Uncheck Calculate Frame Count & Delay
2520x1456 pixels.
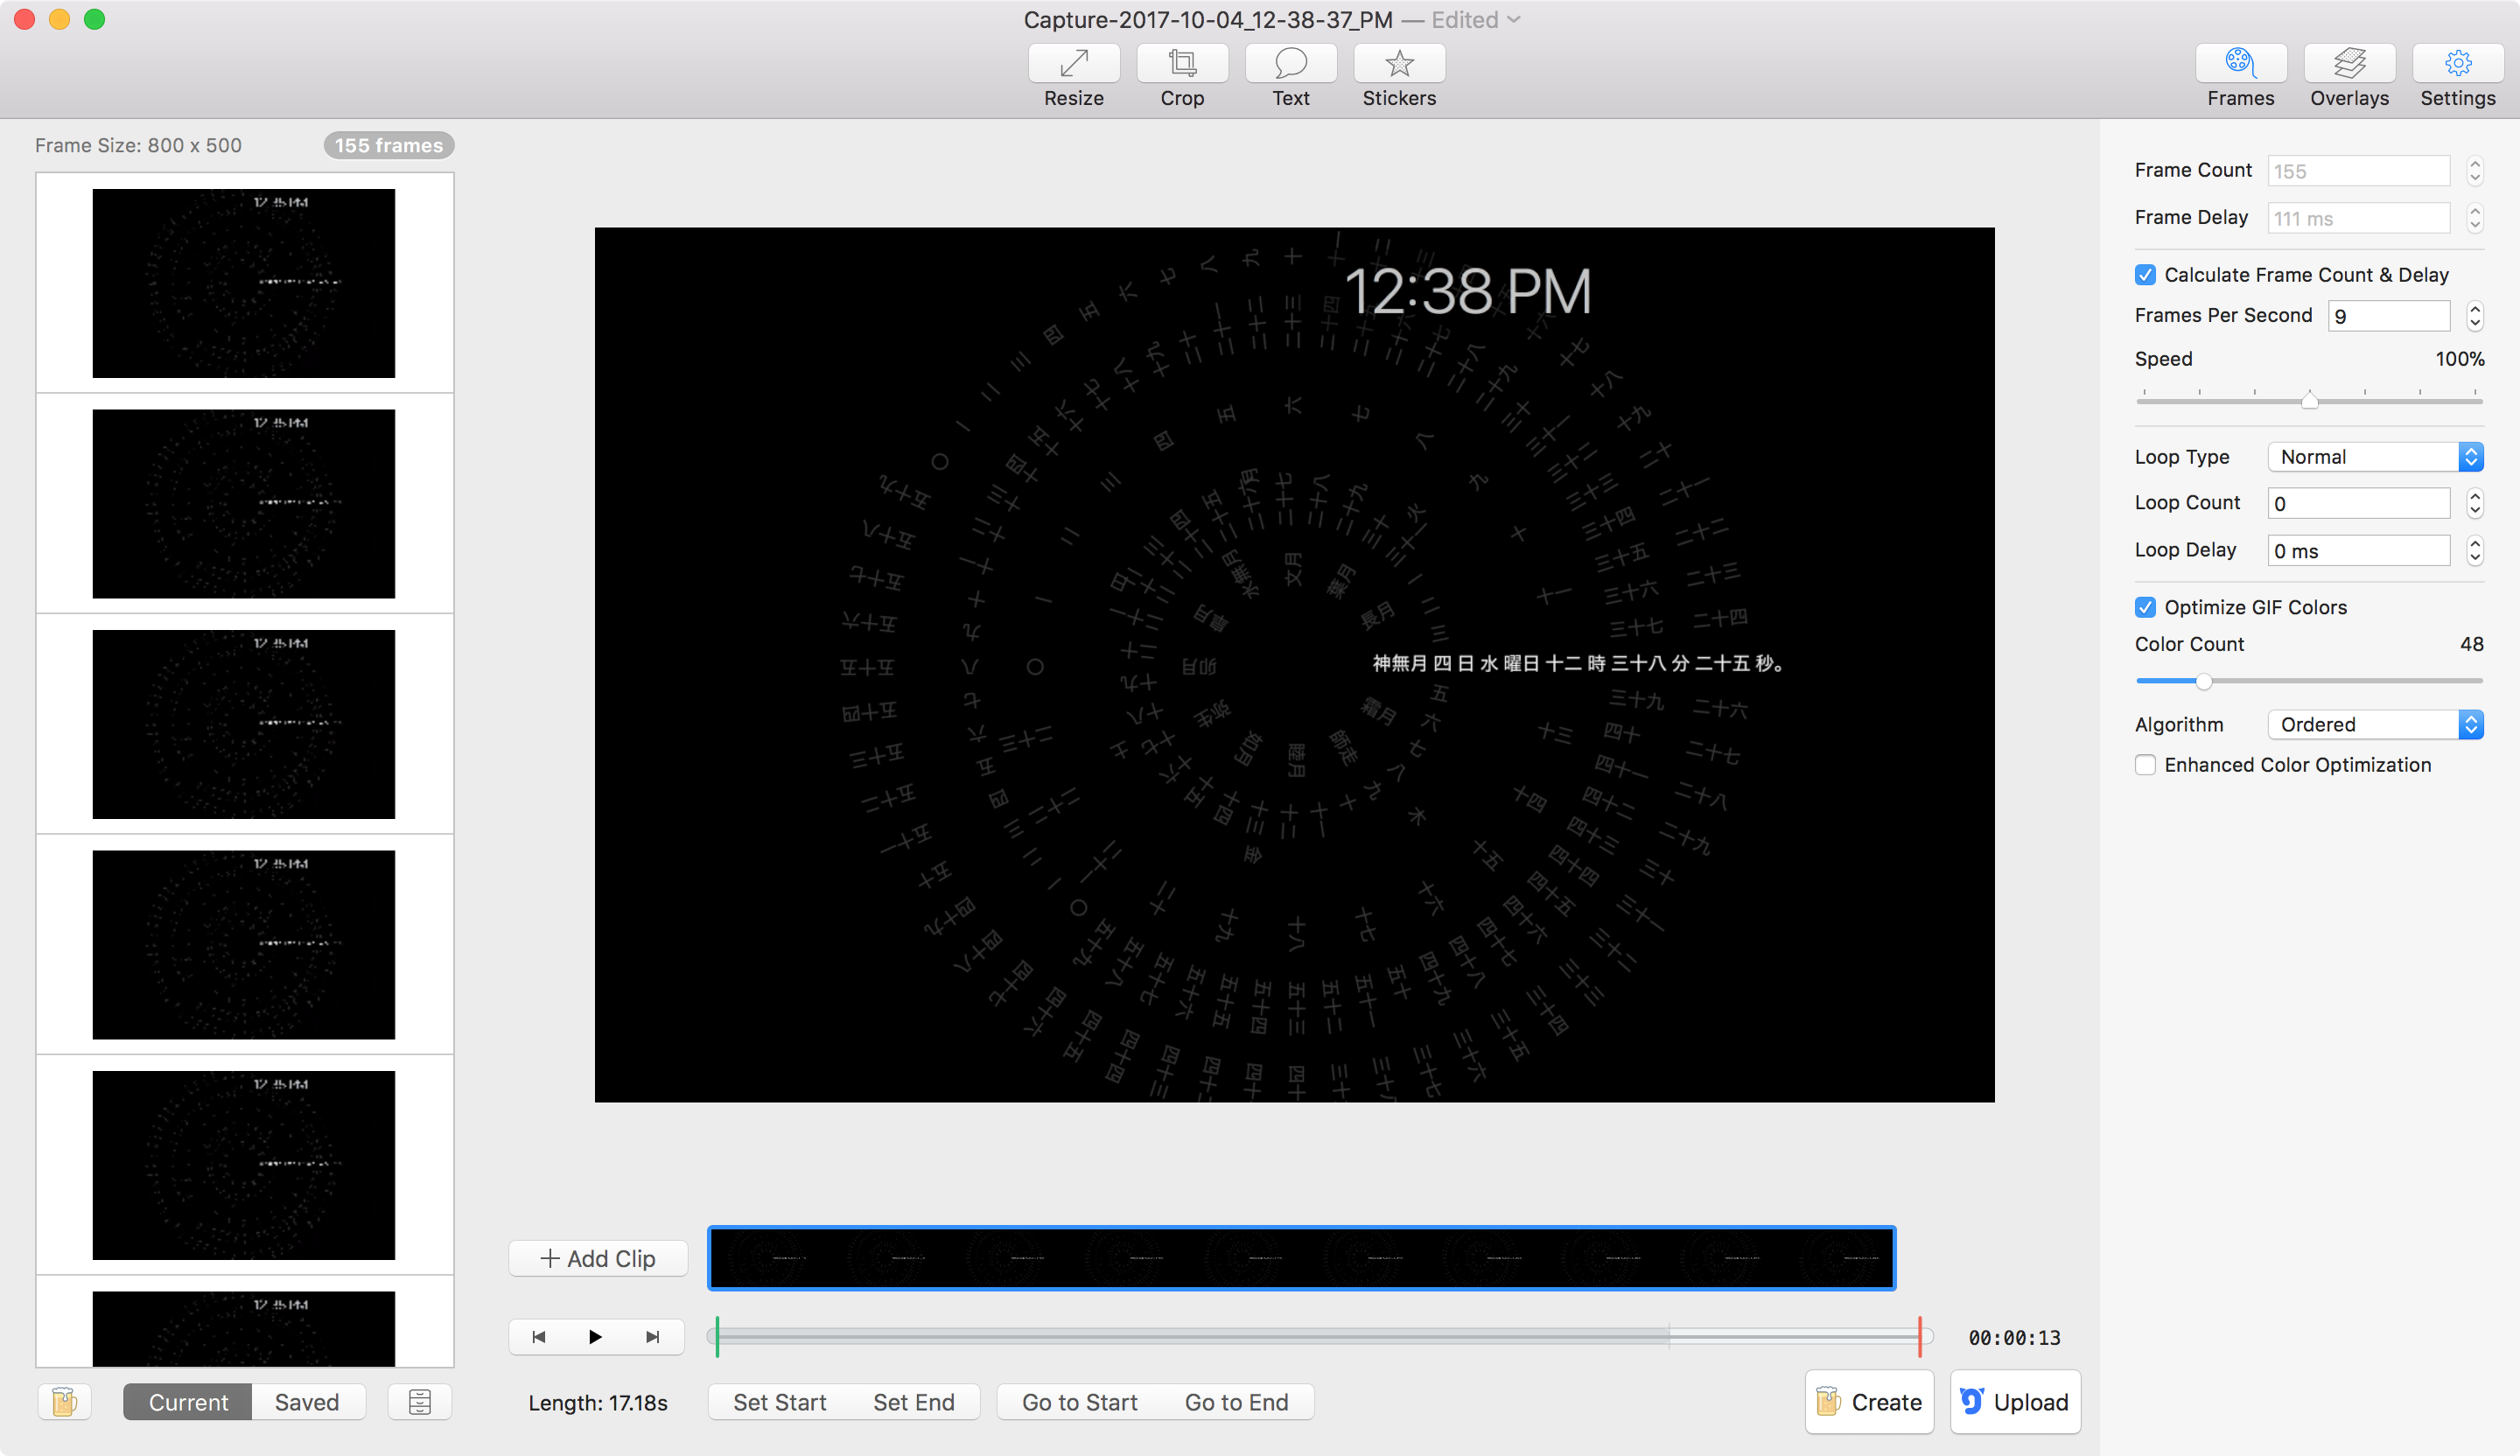2145,275
